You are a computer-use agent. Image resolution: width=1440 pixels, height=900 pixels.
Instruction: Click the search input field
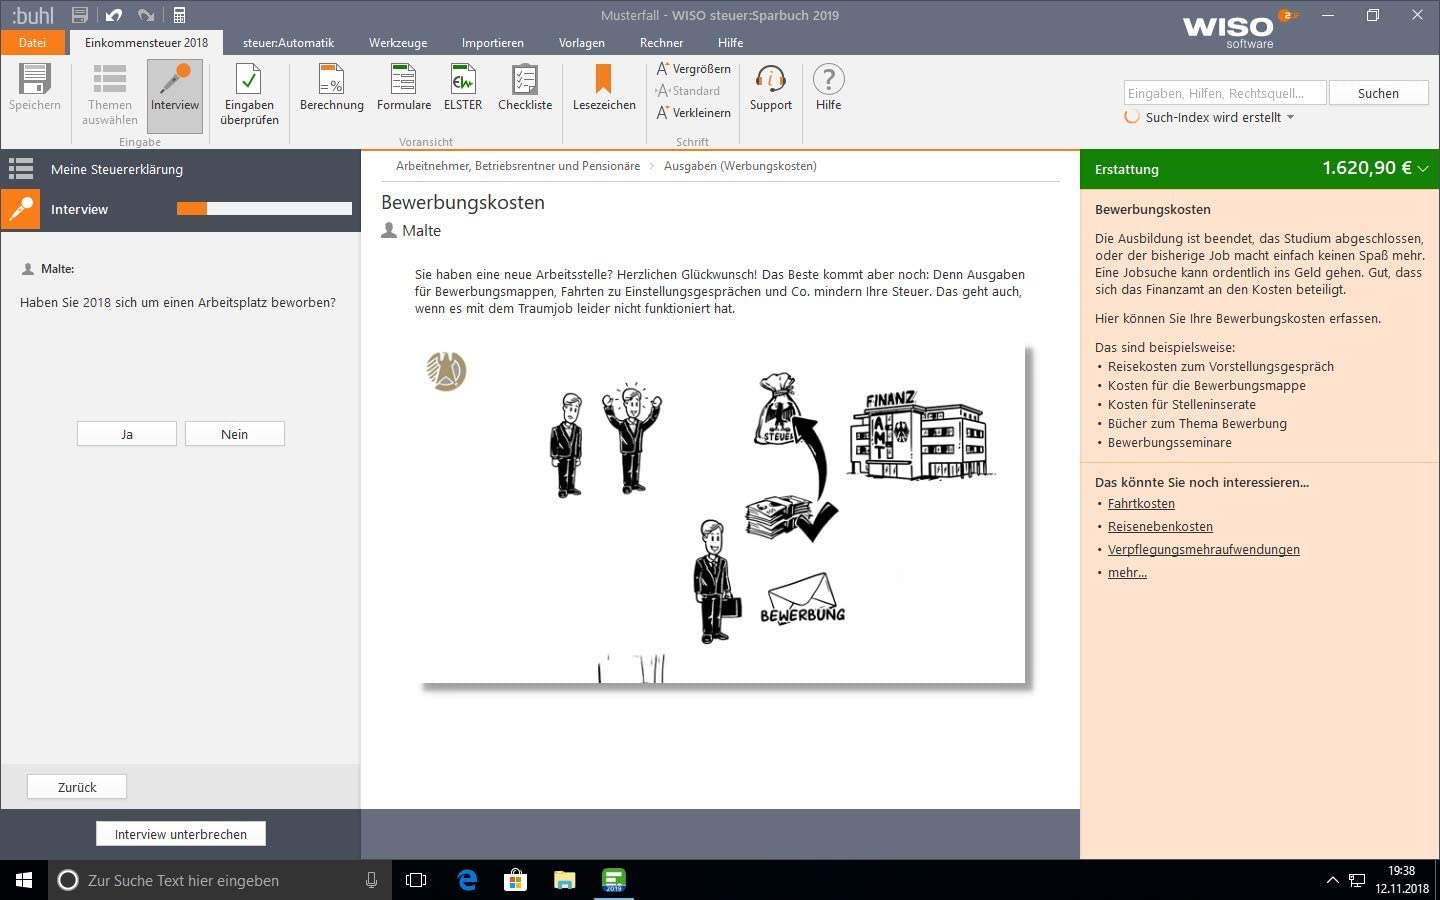(1224, 93)
